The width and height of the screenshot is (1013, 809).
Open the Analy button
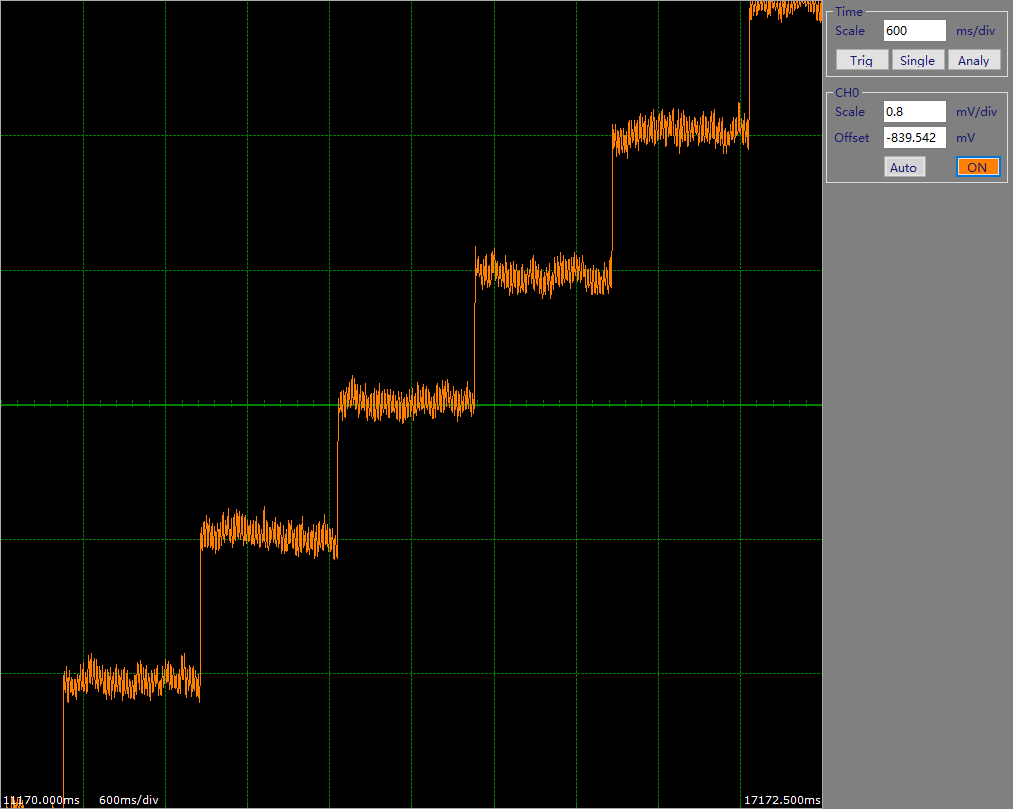974,60
